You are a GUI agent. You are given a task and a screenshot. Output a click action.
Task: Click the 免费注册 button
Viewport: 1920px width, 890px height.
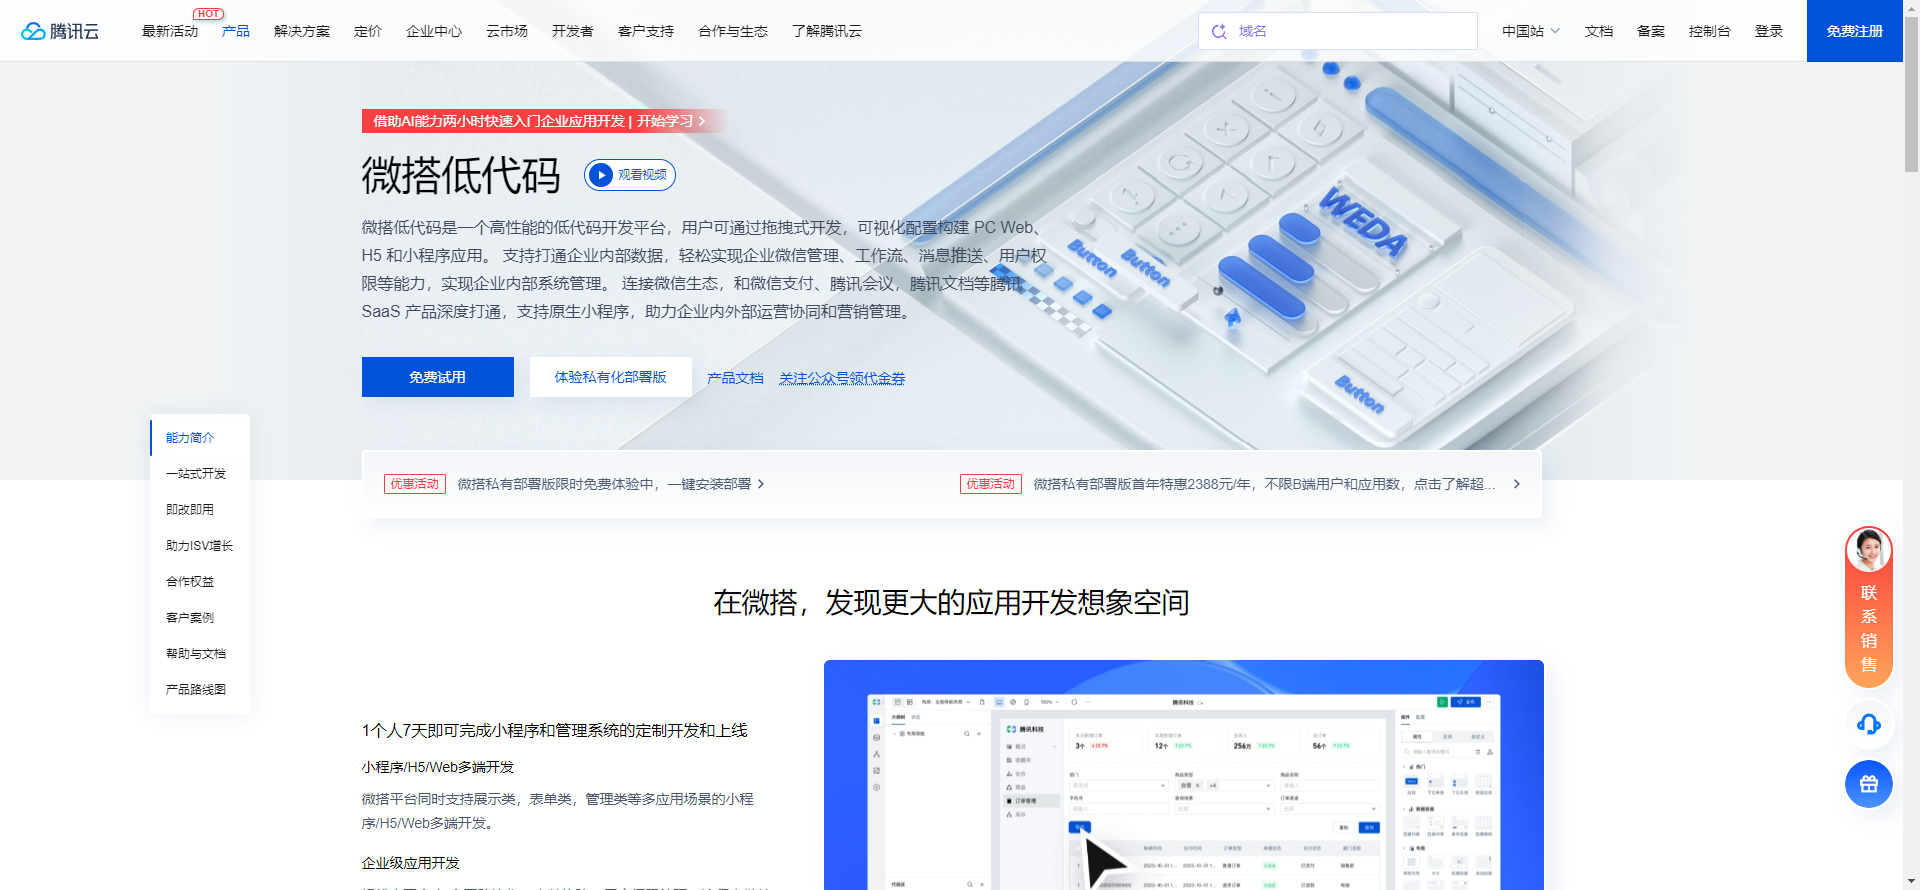coord(1855,31)
